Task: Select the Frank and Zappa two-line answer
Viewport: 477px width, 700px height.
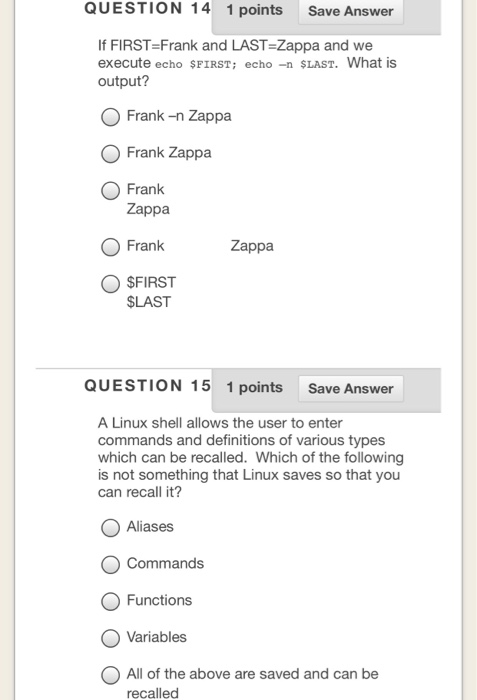Action: (110, 190)
